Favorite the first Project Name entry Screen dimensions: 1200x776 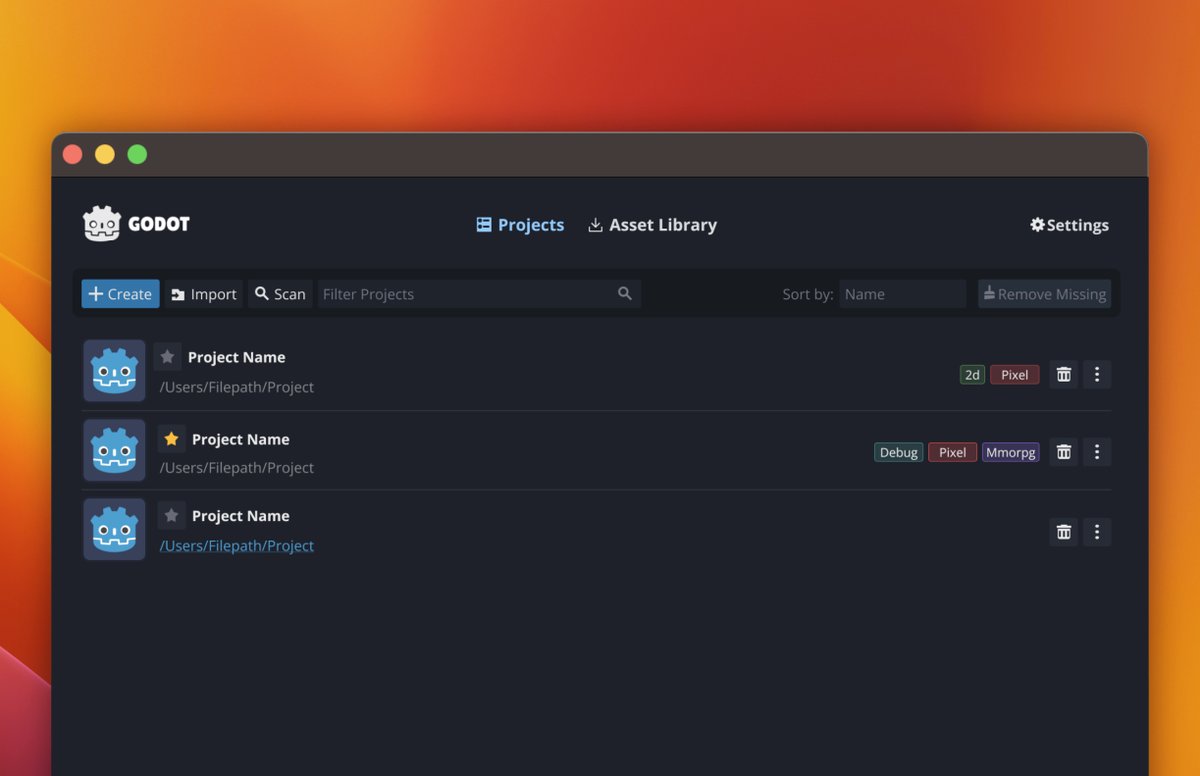click(167, 356)
